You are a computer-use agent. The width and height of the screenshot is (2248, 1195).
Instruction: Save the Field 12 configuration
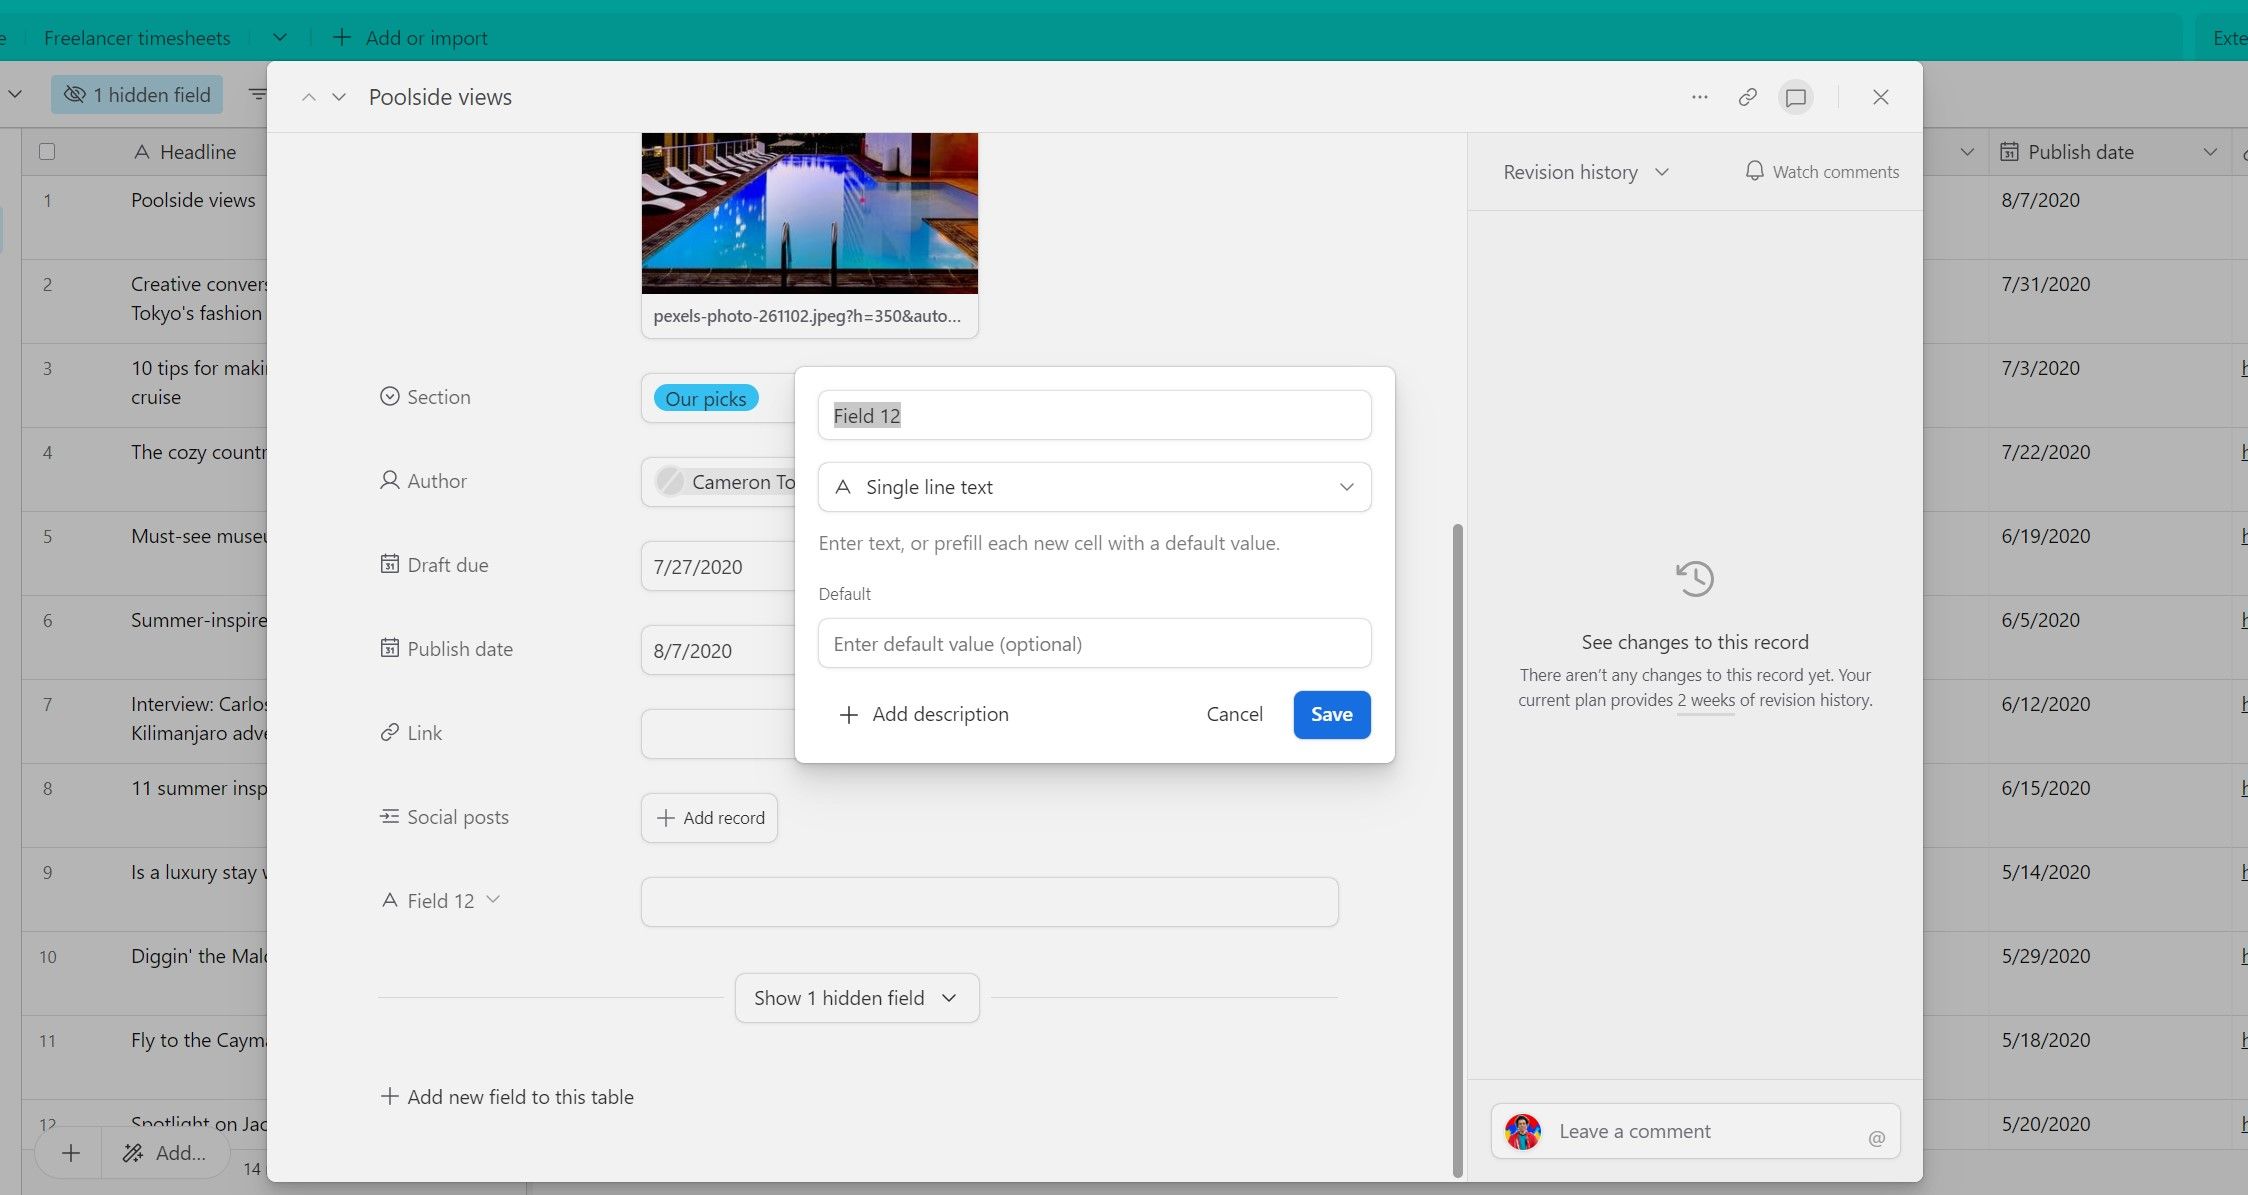(x=1331, y=714)
